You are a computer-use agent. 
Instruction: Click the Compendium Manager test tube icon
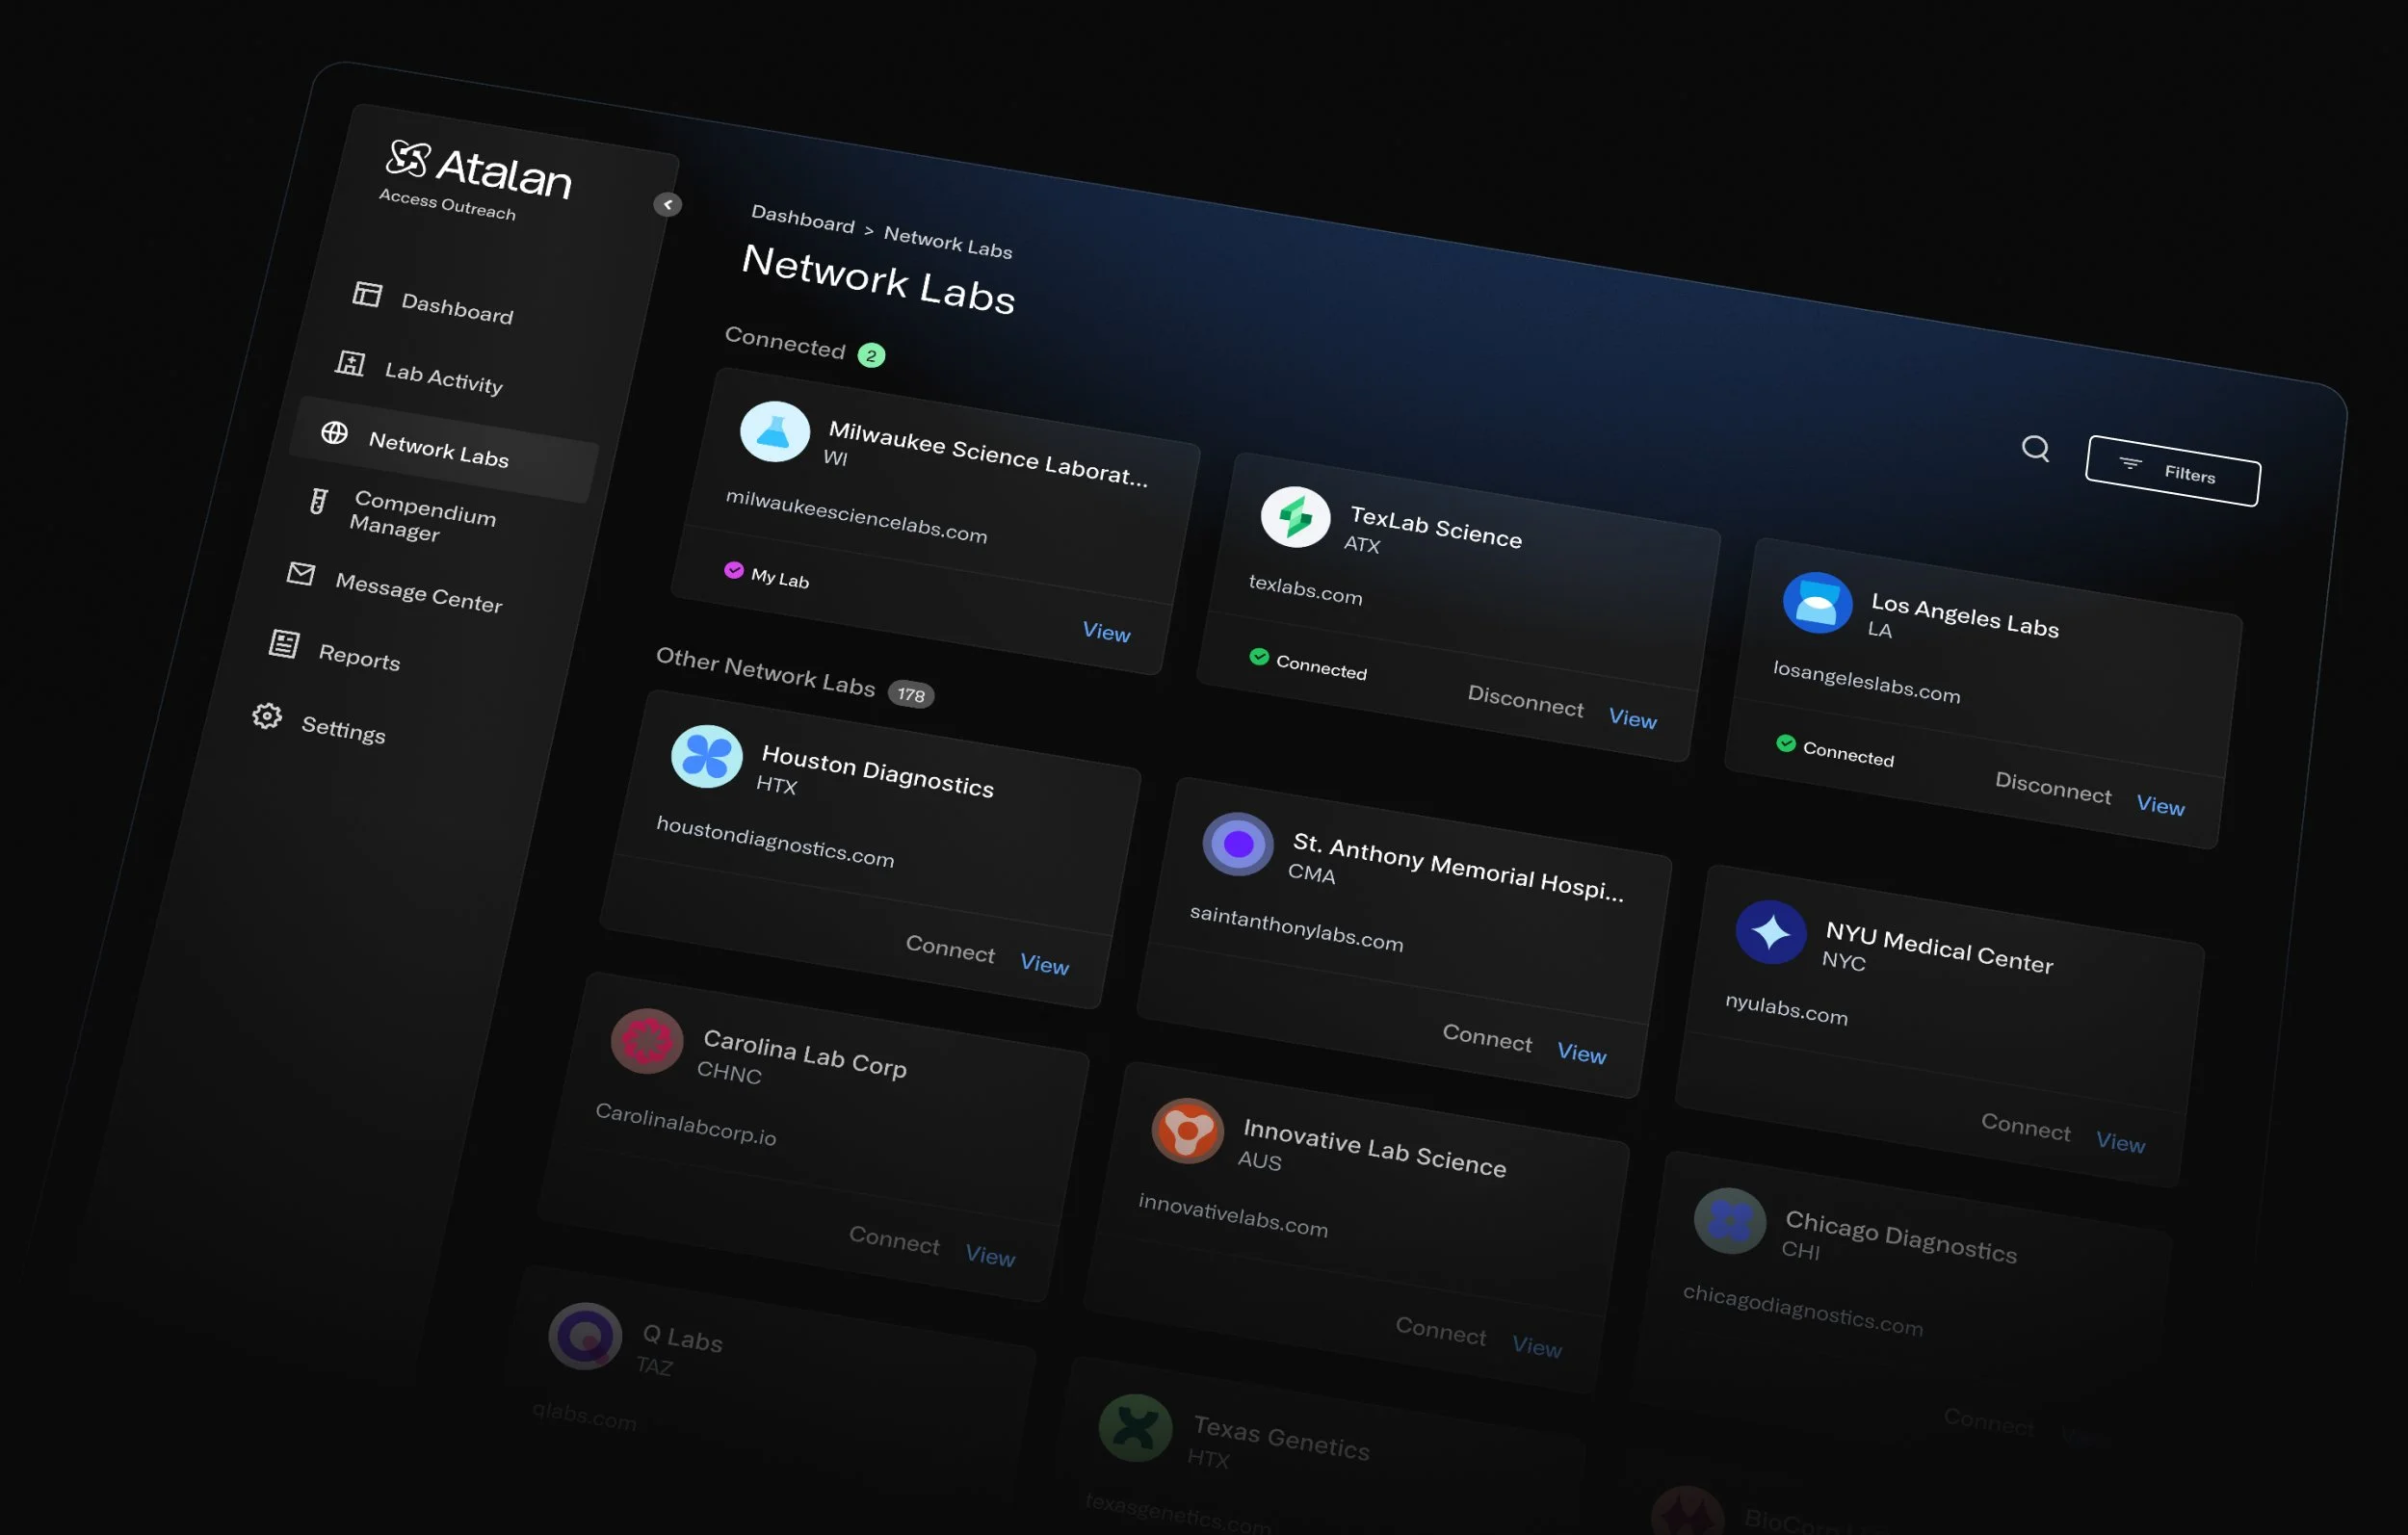click(x=318, y=501)
